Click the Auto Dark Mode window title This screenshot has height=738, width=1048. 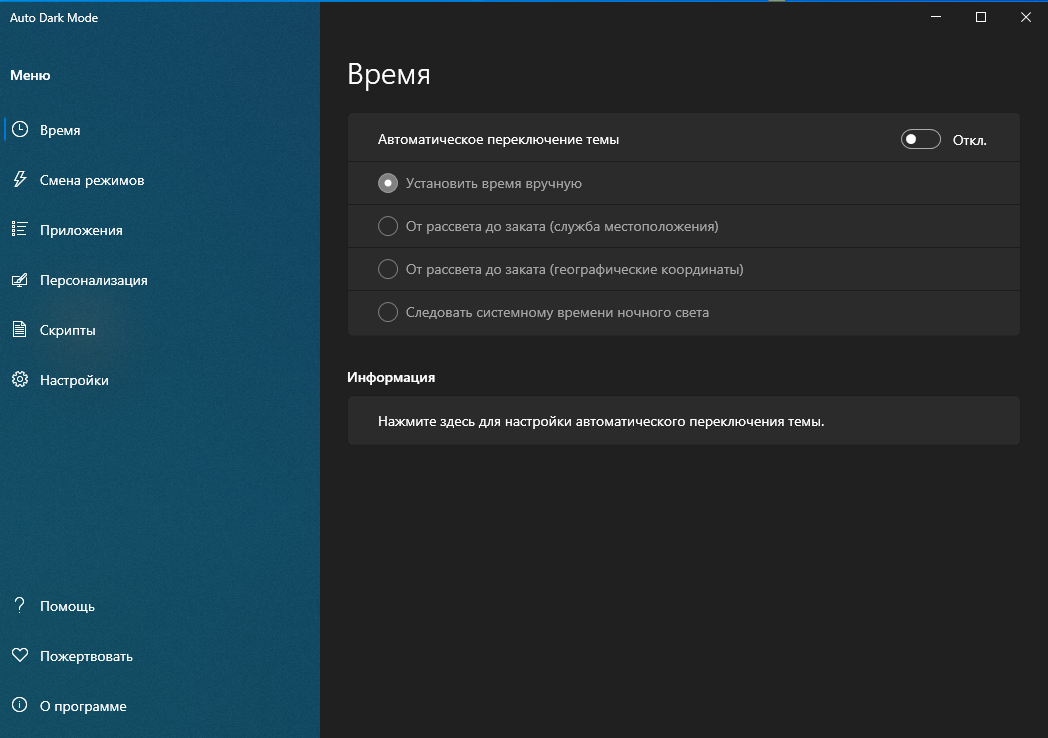pos(54,18)
